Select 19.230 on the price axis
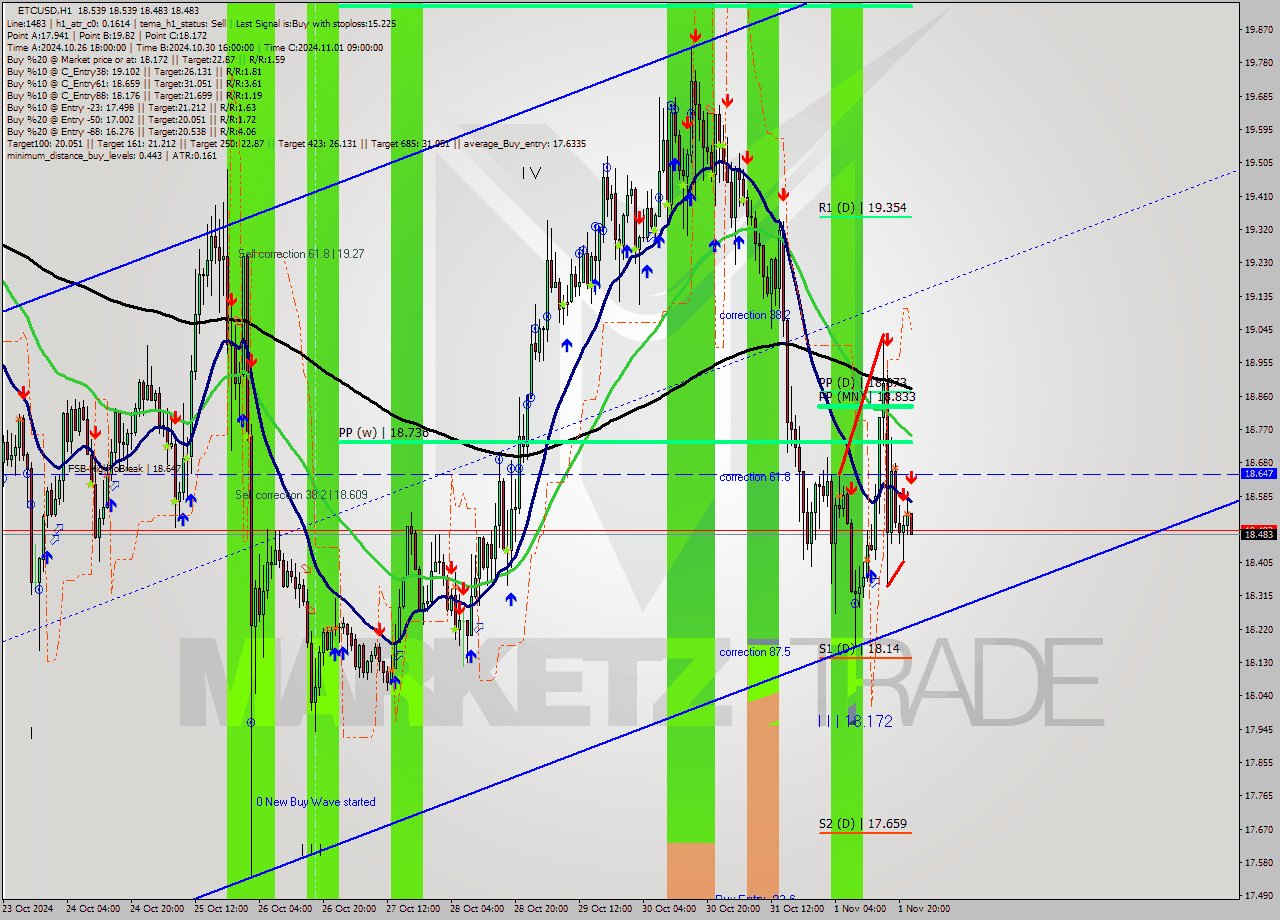 1257,262
